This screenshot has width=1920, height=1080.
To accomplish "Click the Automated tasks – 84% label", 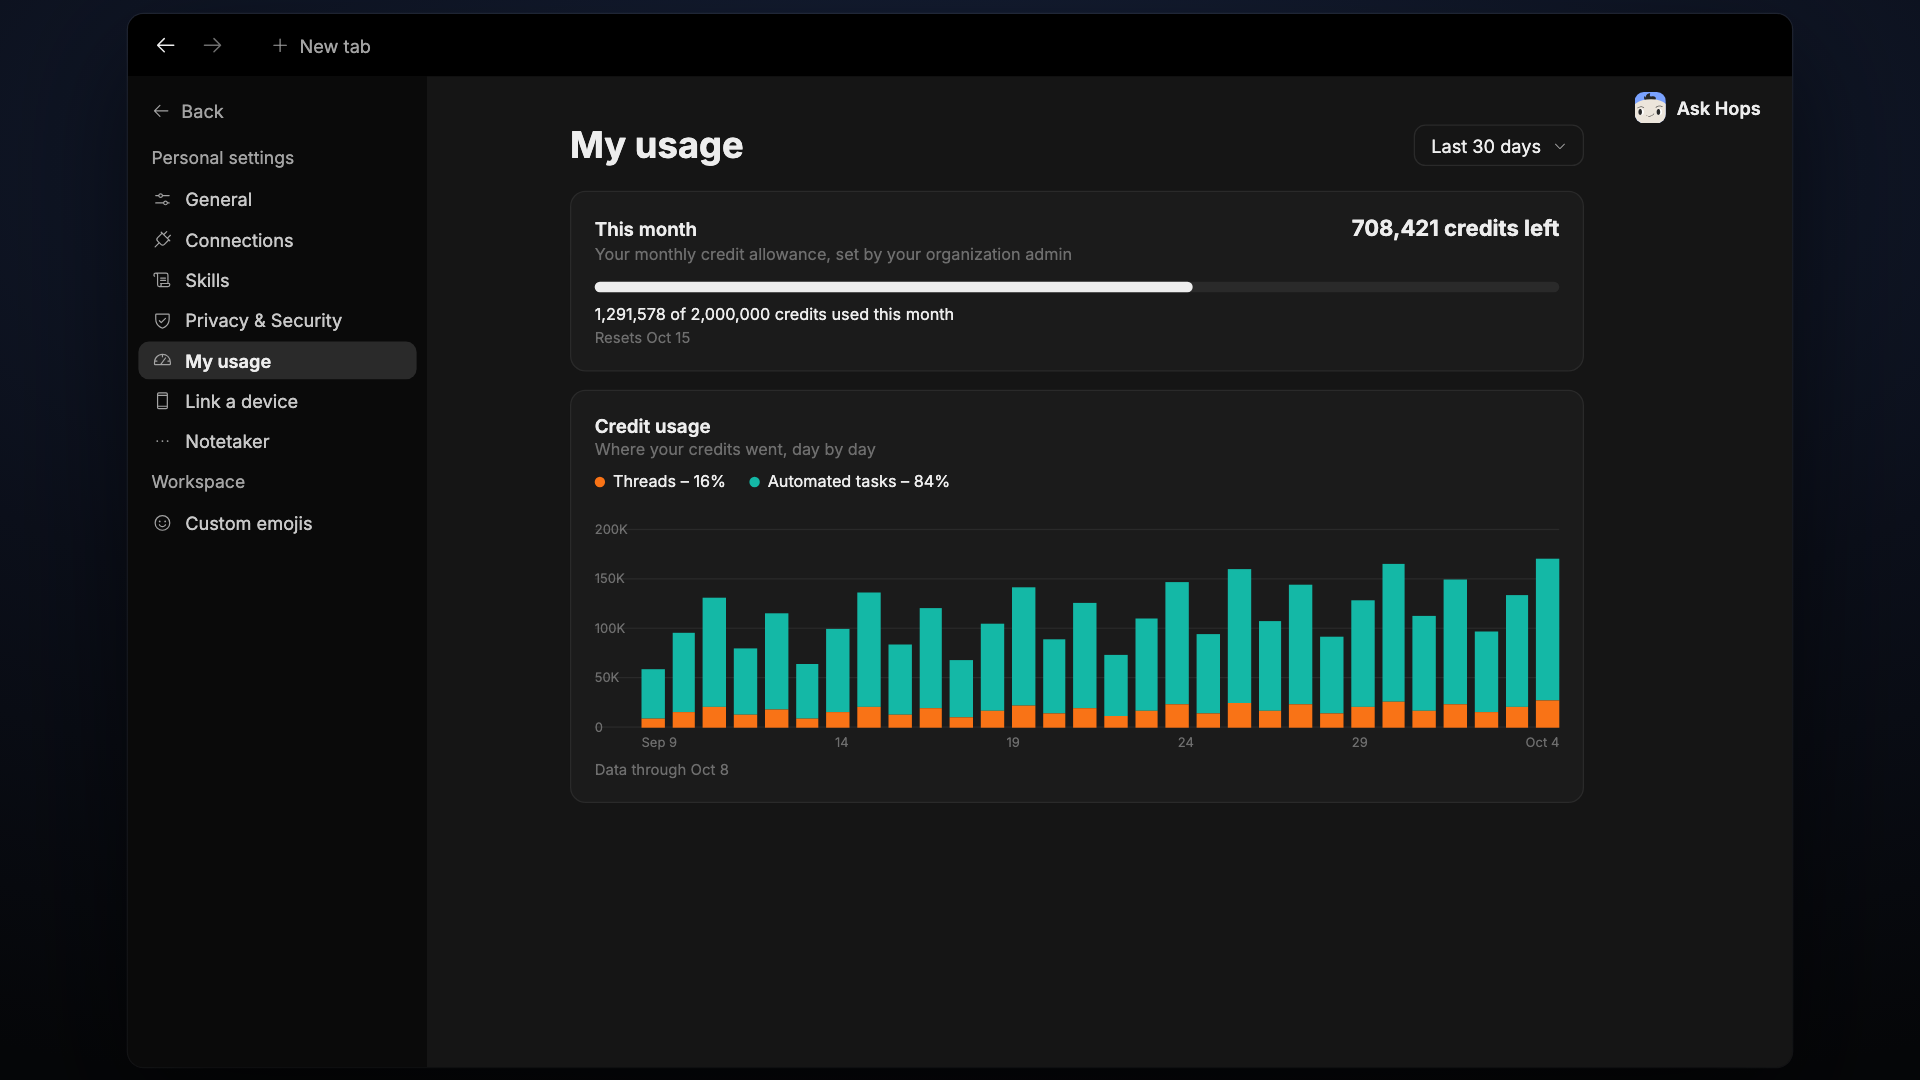I will pyautogui.click(x=858, y=482).
